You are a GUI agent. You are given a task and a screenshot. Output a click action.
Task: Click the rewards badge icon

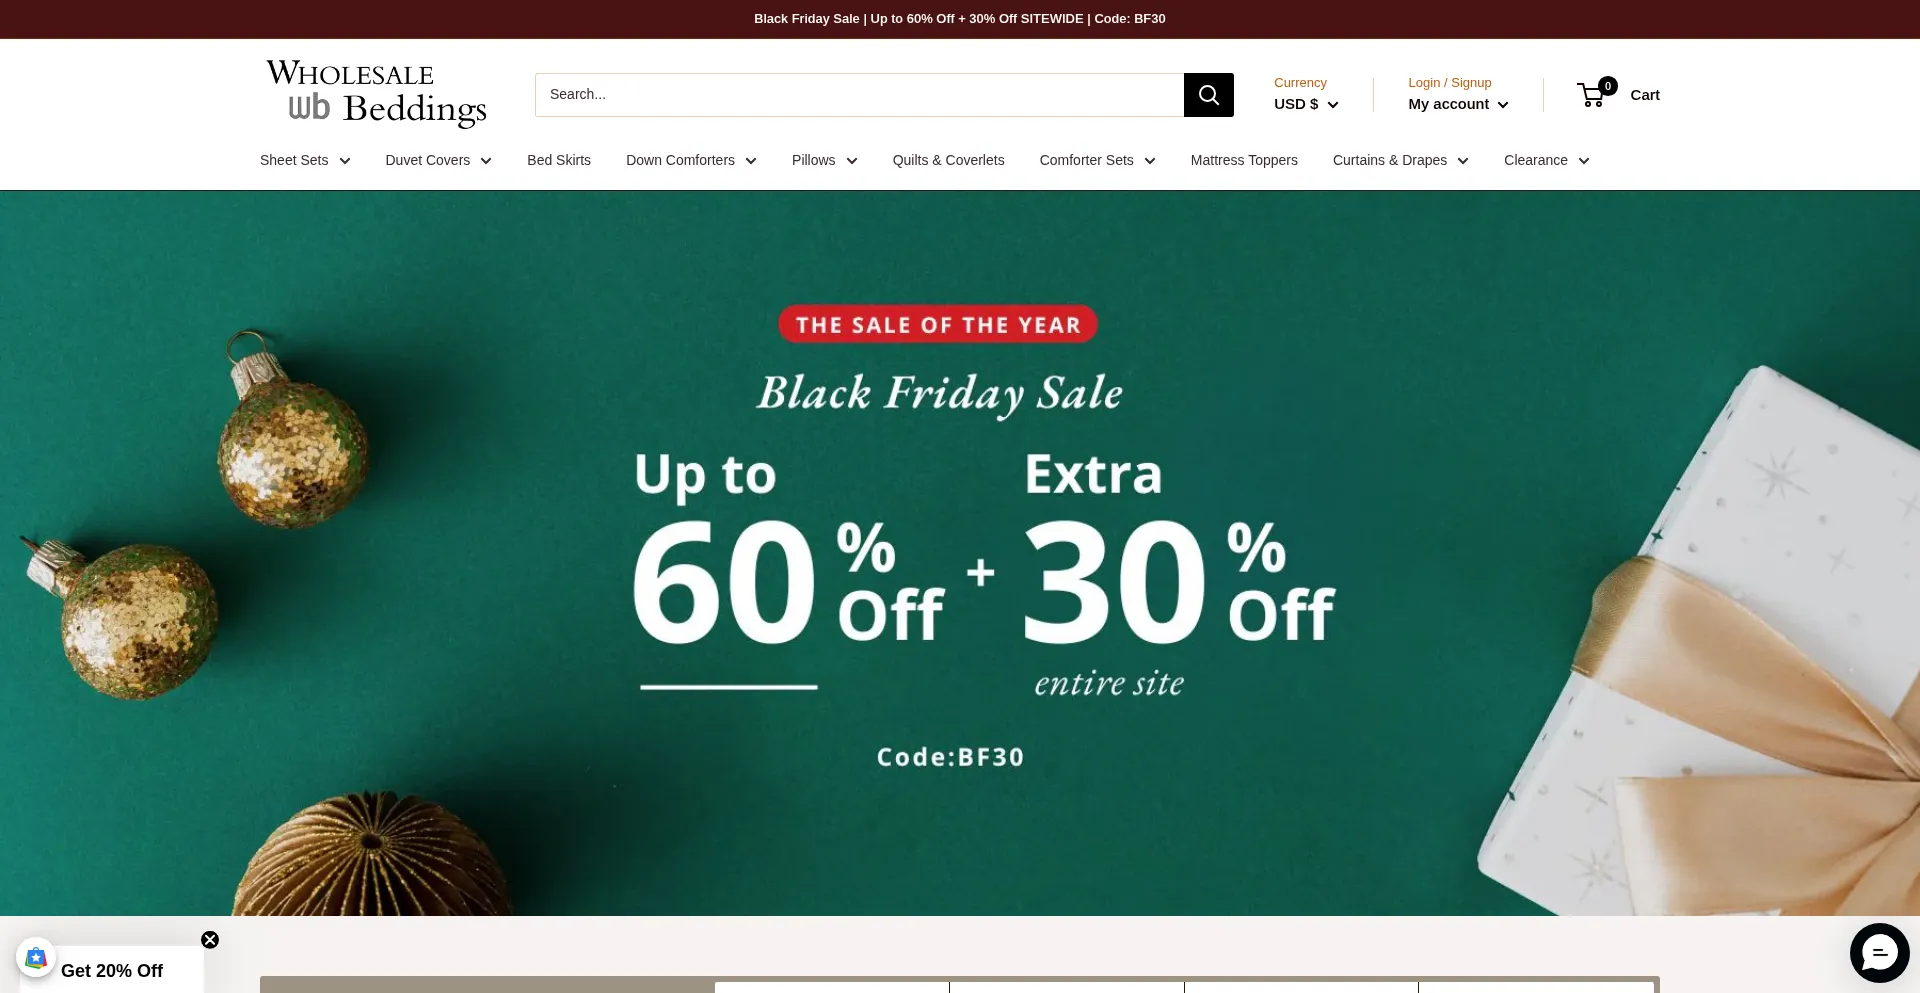tap(36, 958)
